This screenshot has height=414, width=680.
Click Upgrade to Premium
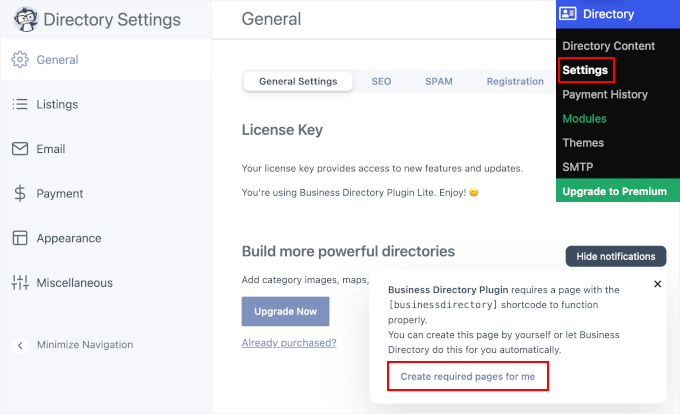pos(618,191)
